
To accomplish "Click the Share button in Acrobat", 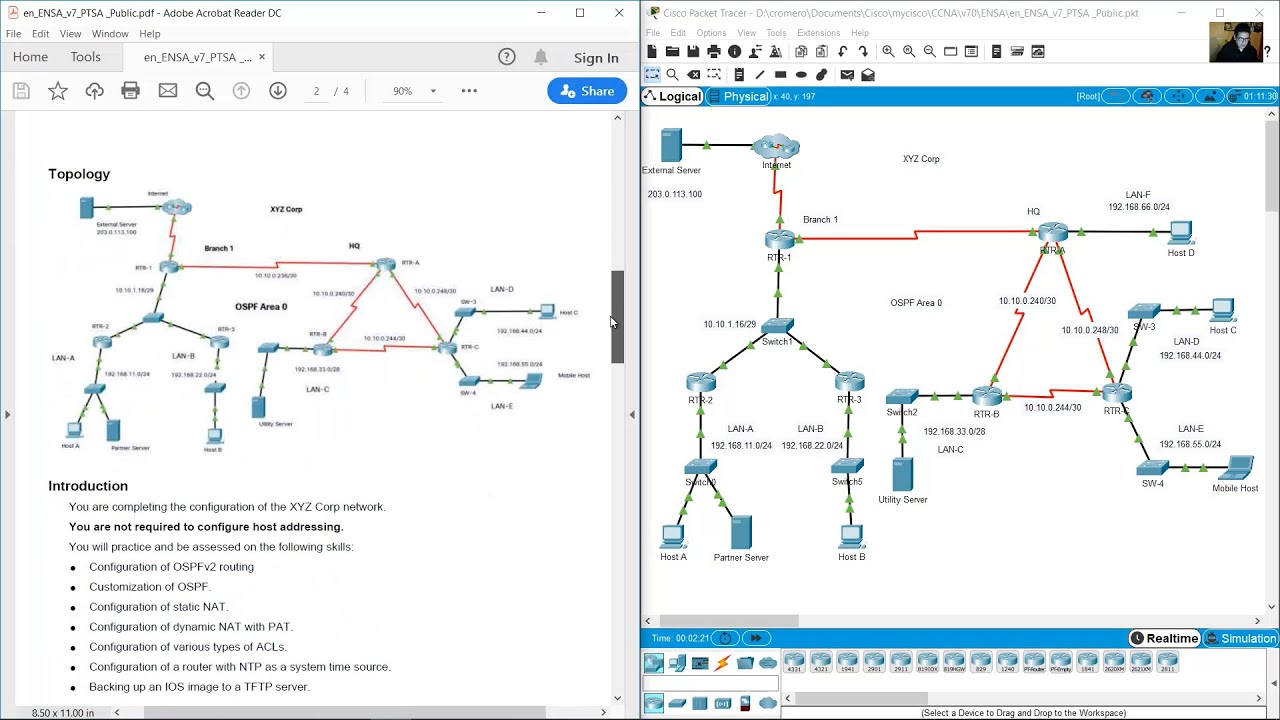I will click(587, 91).
